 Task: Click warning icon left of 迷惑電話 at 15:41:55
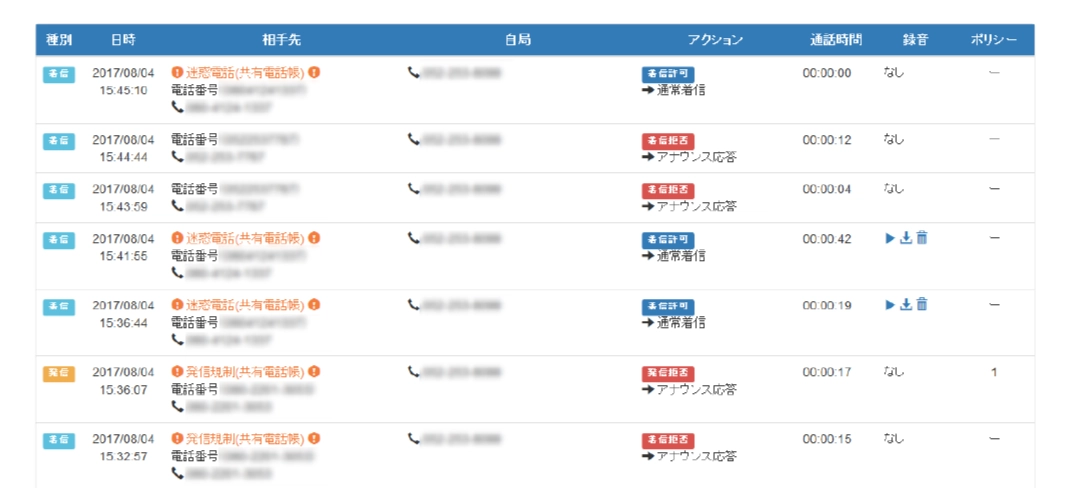point(177,238)
